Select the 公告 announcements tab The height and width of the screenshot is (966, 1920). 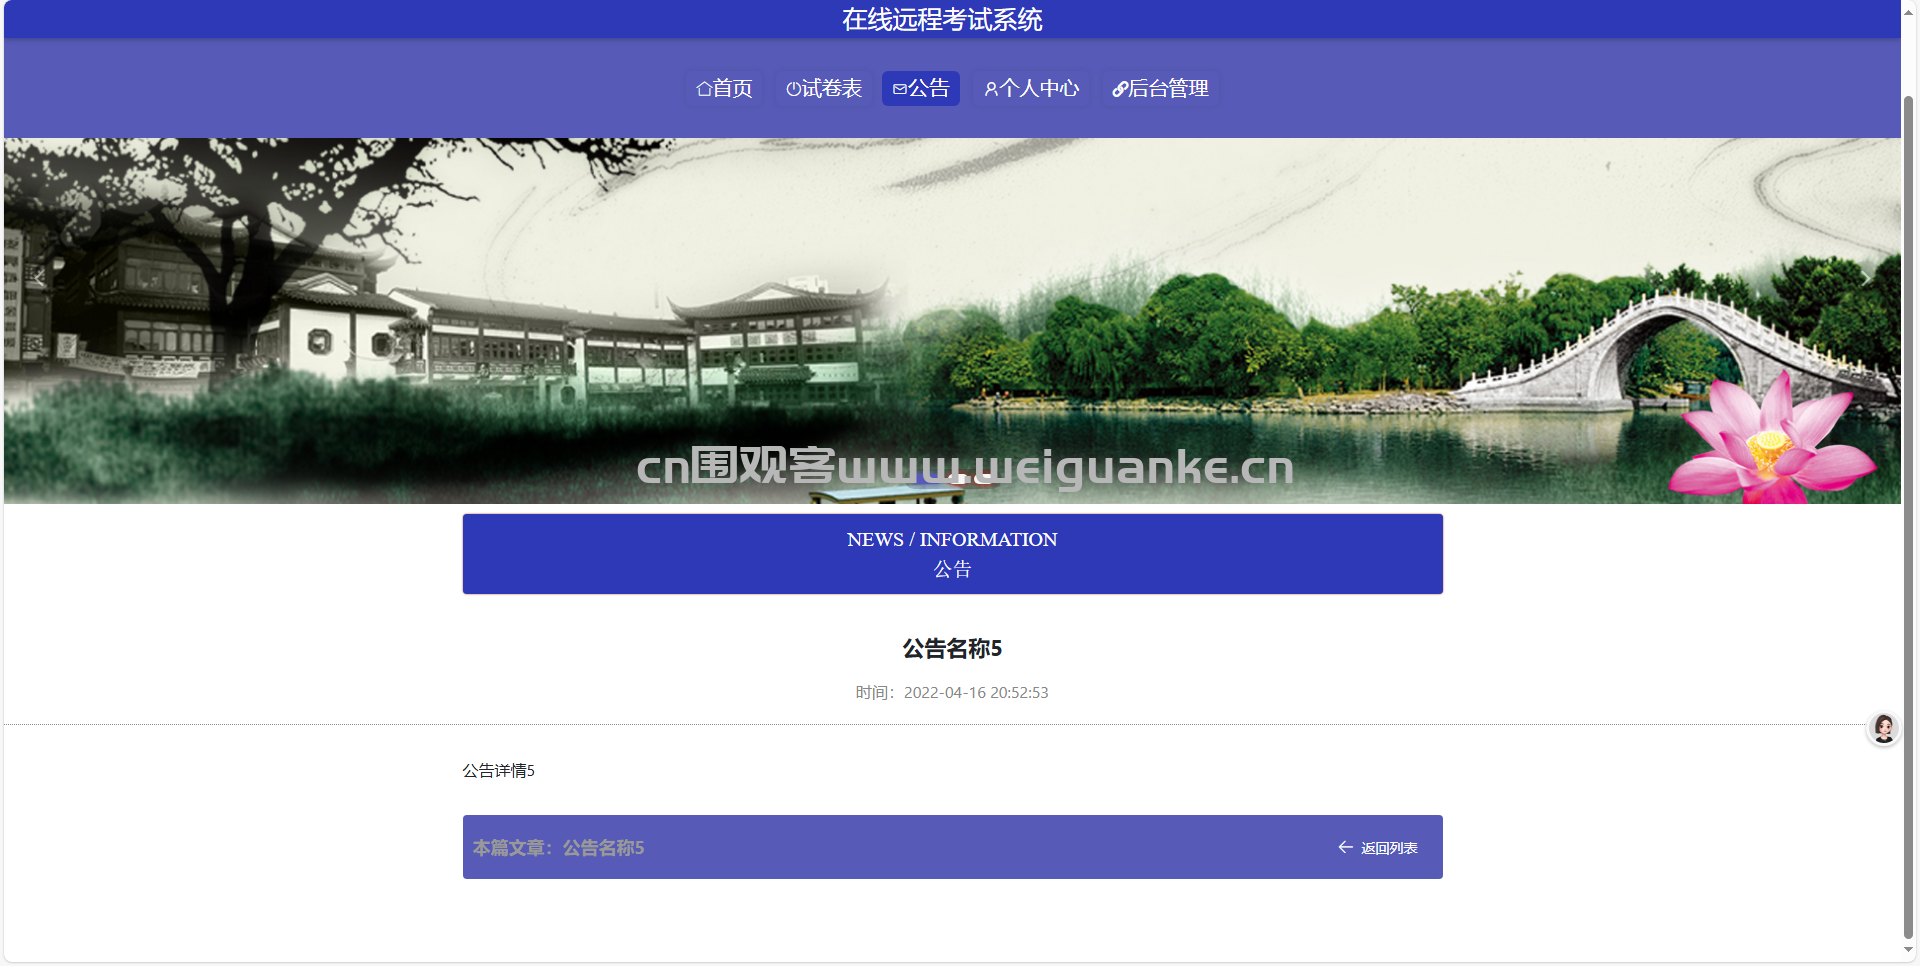pyautogui.click(x=921, y=88)
